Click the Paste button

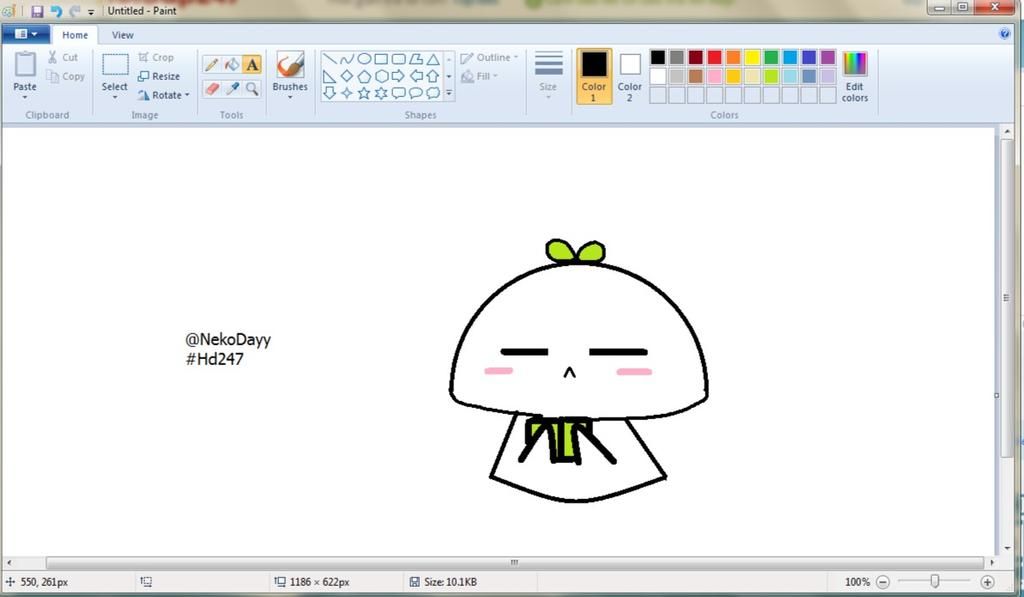(x=25, y=71)
